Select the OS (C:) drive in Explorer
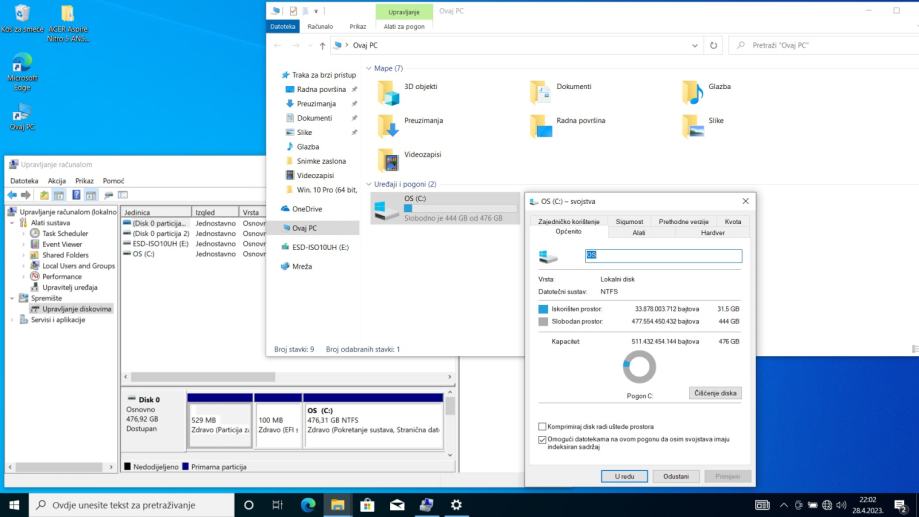 [445, 209]
